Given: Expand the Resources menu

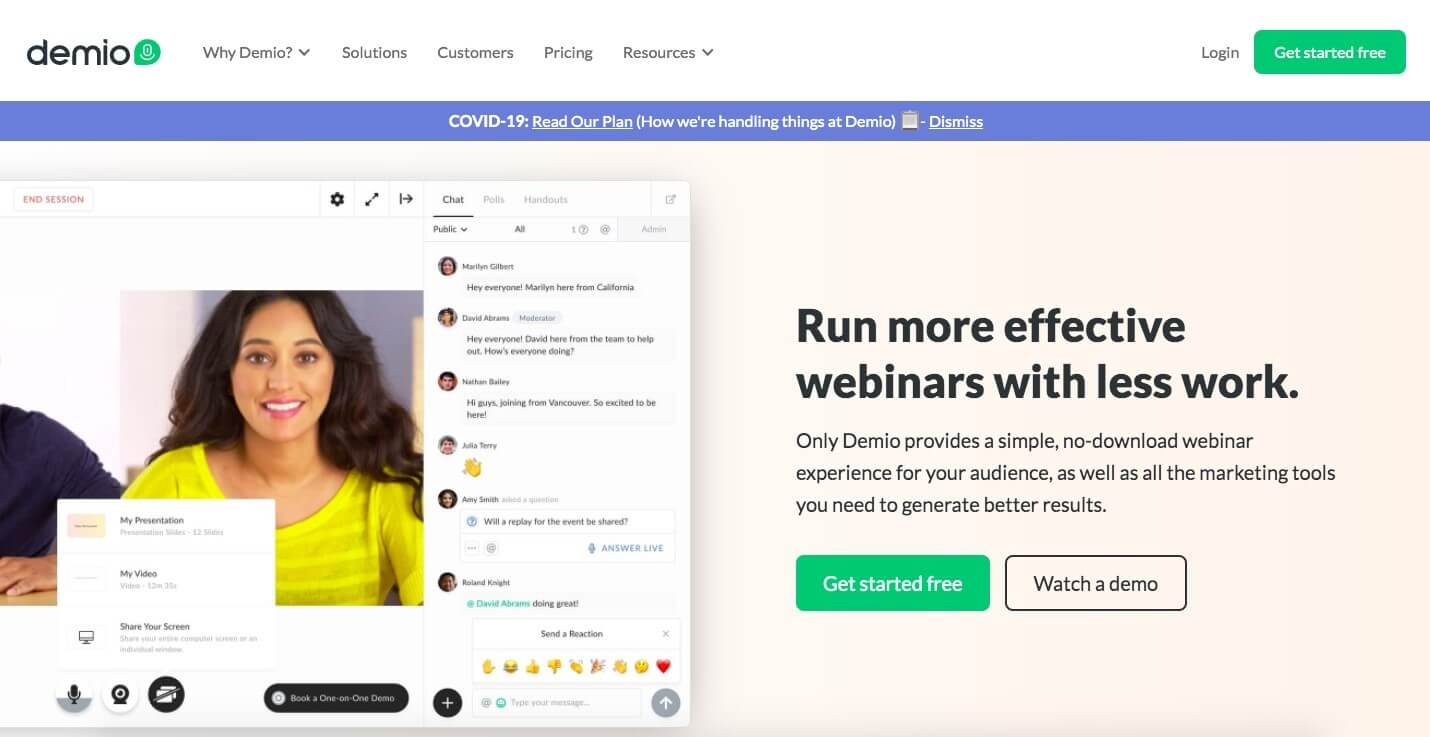Looking at the screenshot, I should point(668,52).
